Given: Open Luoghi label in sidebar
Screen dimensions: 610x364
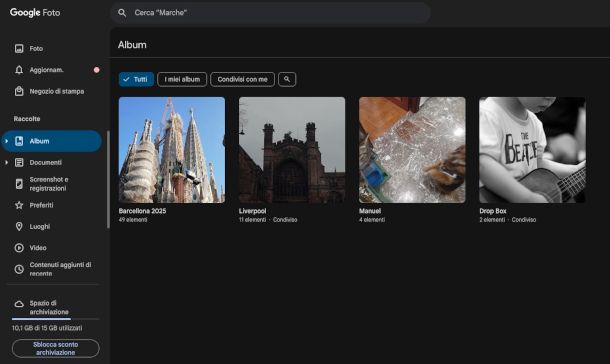Looking at the screenshot, I should (x=40, y=226).
